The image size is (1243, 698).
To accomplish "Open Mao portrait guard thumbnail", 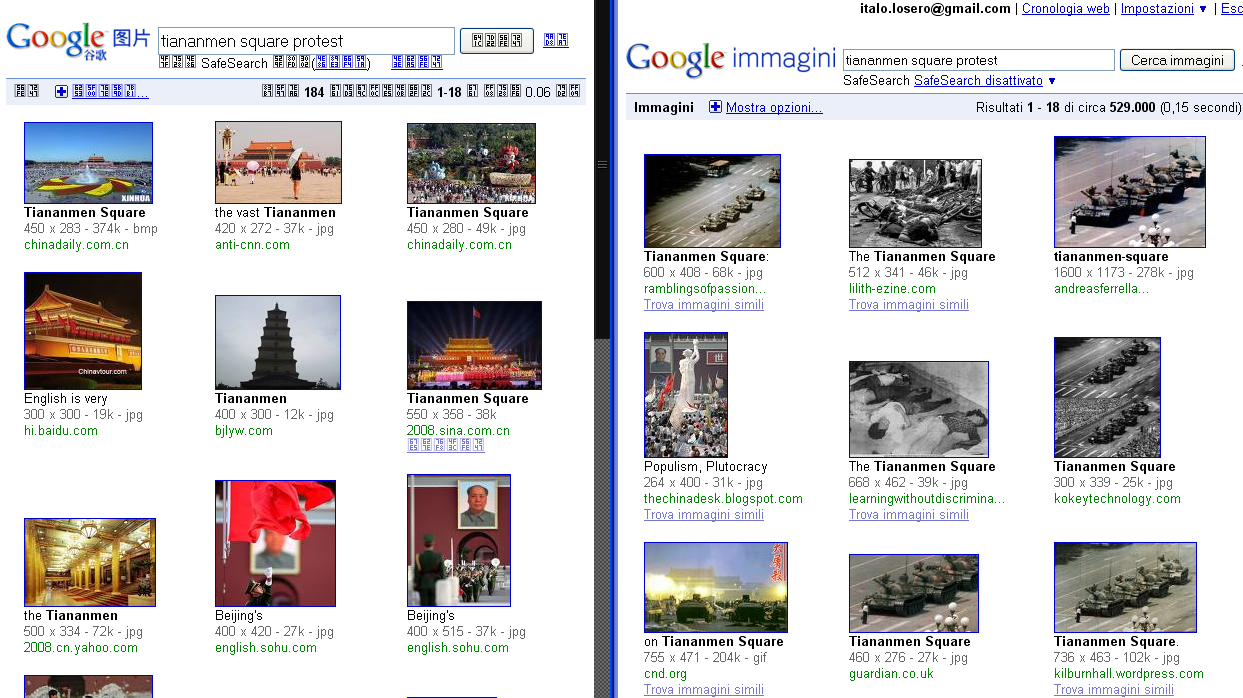I will tap(458, 540).
